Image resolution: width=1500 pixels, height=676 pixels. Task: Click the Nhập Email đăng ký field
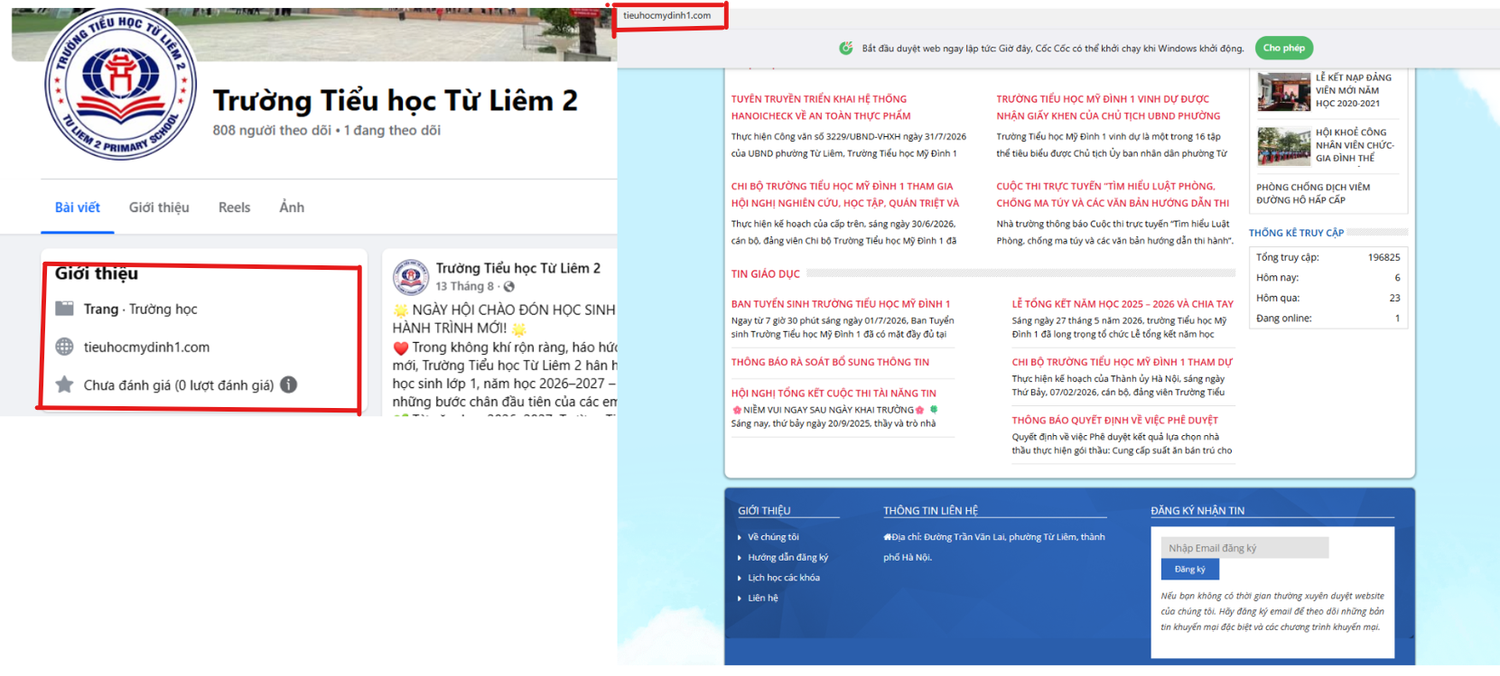tap(1245, 548)
